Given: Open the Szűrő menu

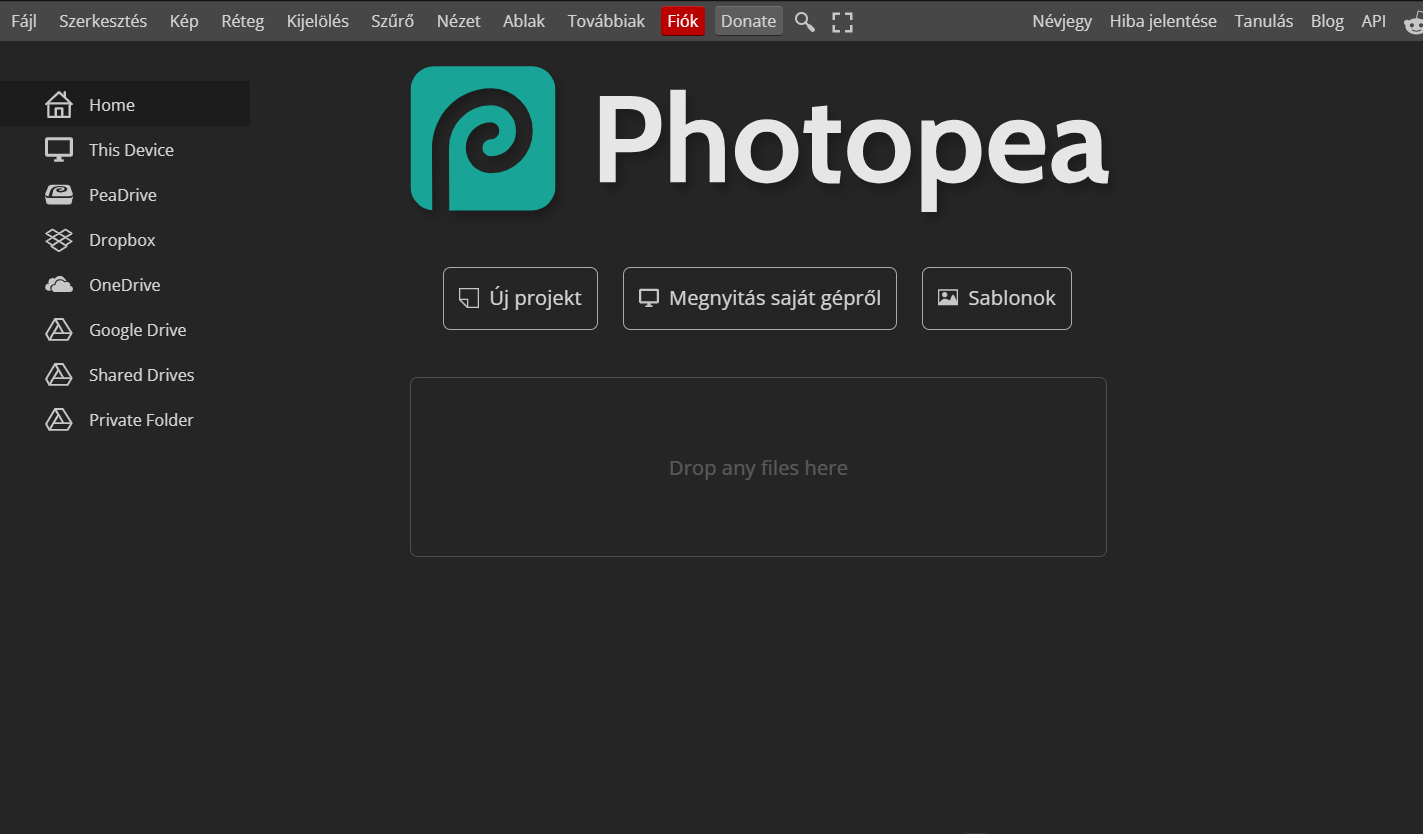Looking at the screenshot, I should (x=392, y=21).
